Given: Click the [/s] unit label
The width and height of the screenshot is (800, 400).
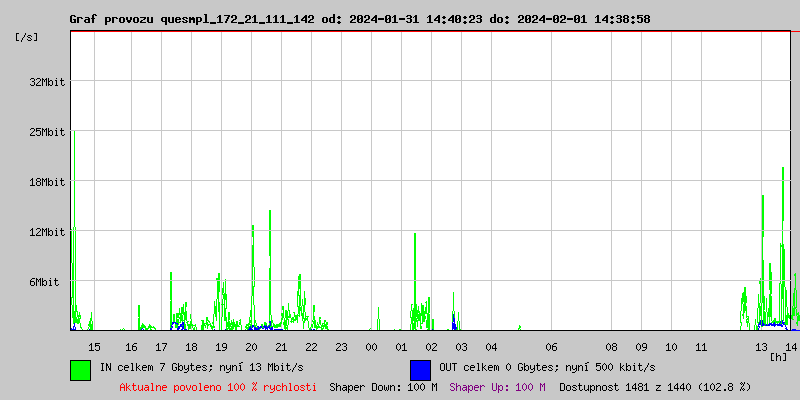Looking at the screenshot, I should point(28,37).
